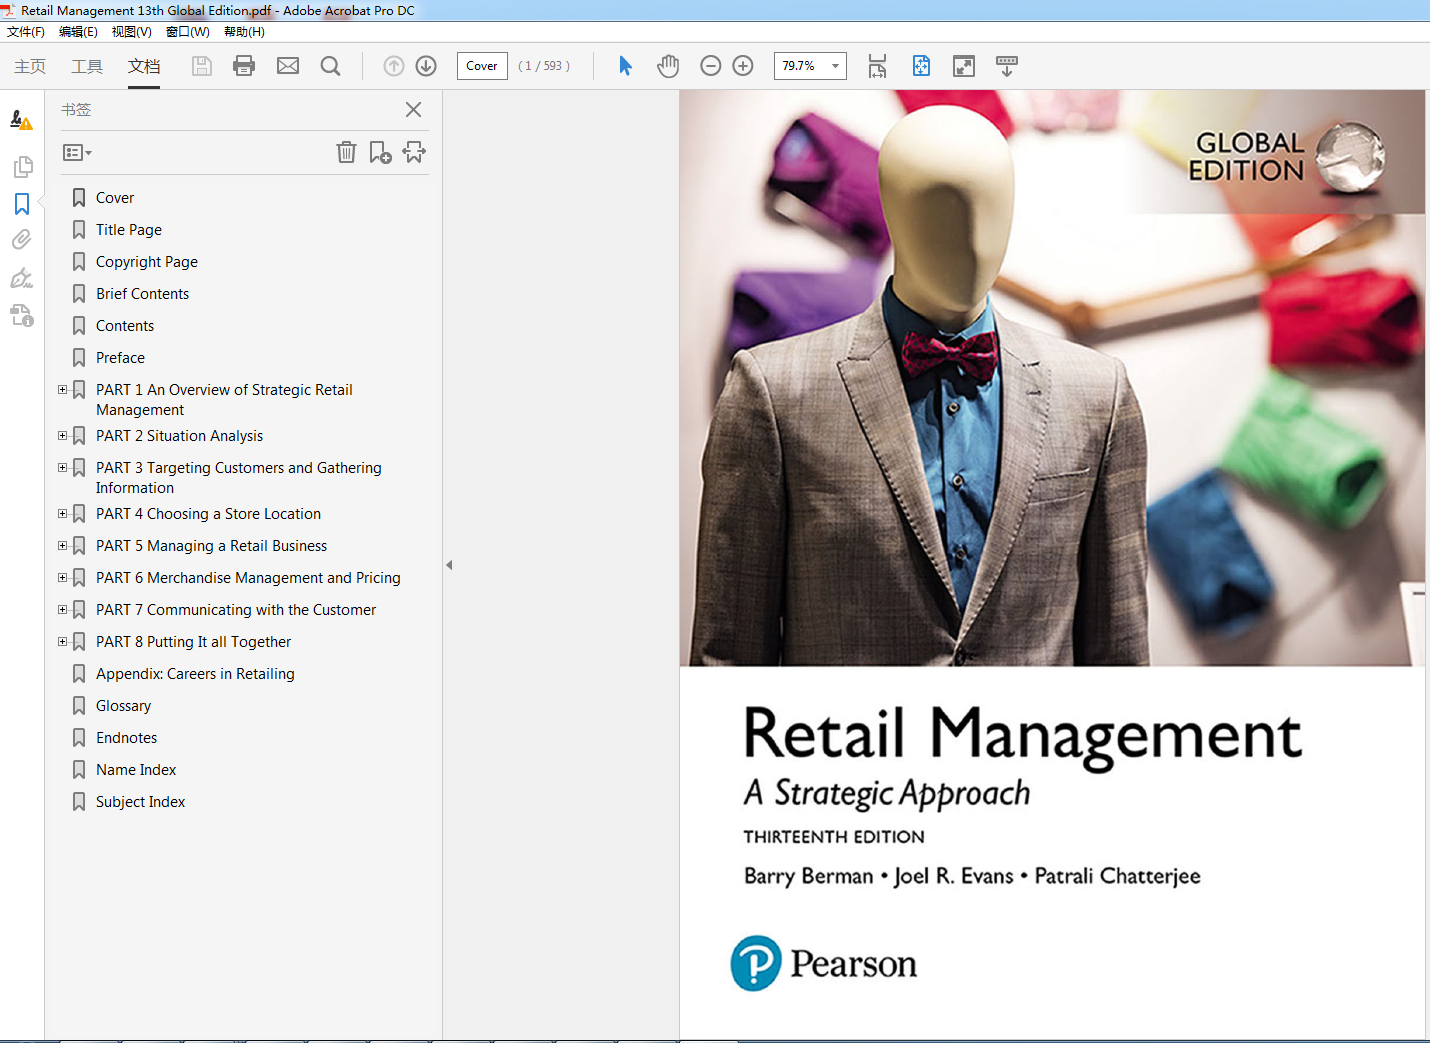
Task: Zoom in with plus icon
Action: click(x=743, y=66)
